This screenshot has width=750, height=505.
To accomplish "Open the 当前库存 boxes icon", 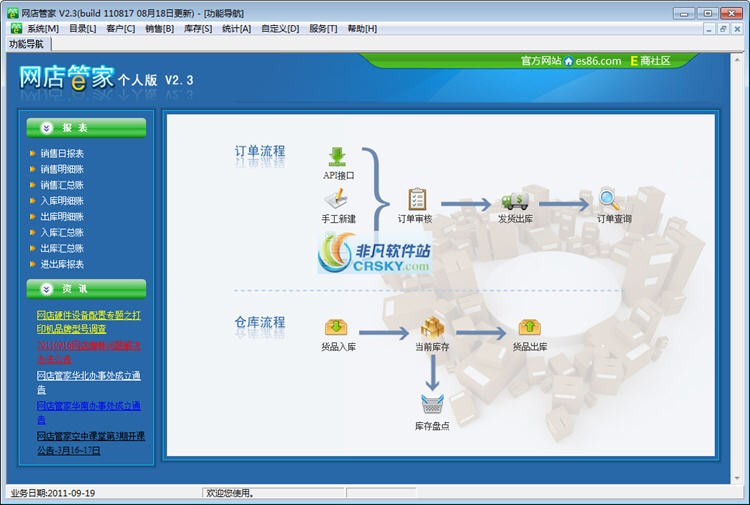I will [x=432, y=328].
